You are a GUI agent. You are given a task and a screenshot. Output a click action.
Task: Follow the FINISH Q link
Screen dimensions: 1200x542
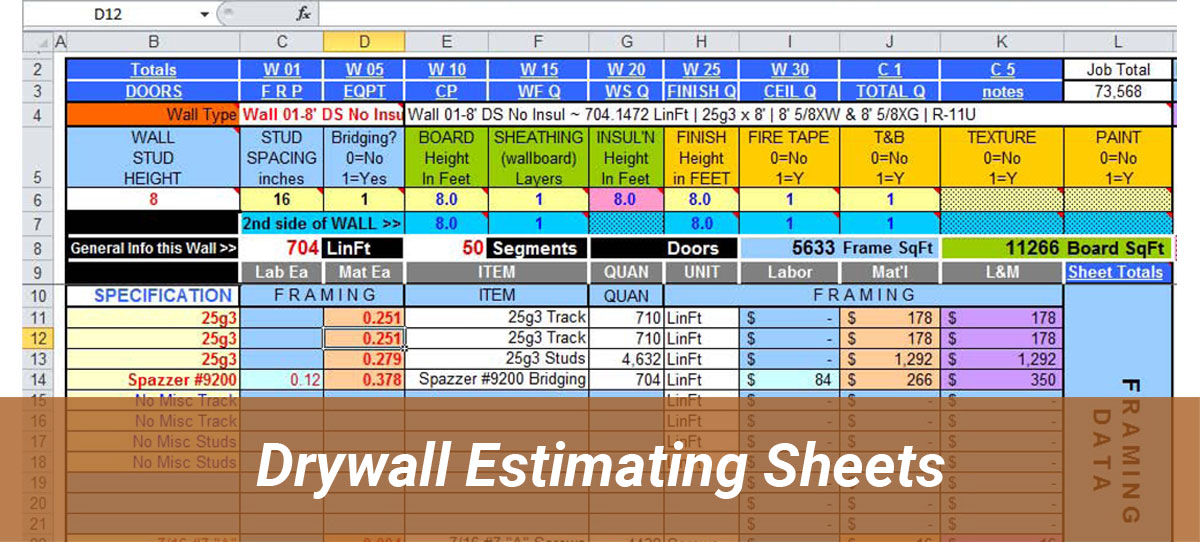pos(701,91)
